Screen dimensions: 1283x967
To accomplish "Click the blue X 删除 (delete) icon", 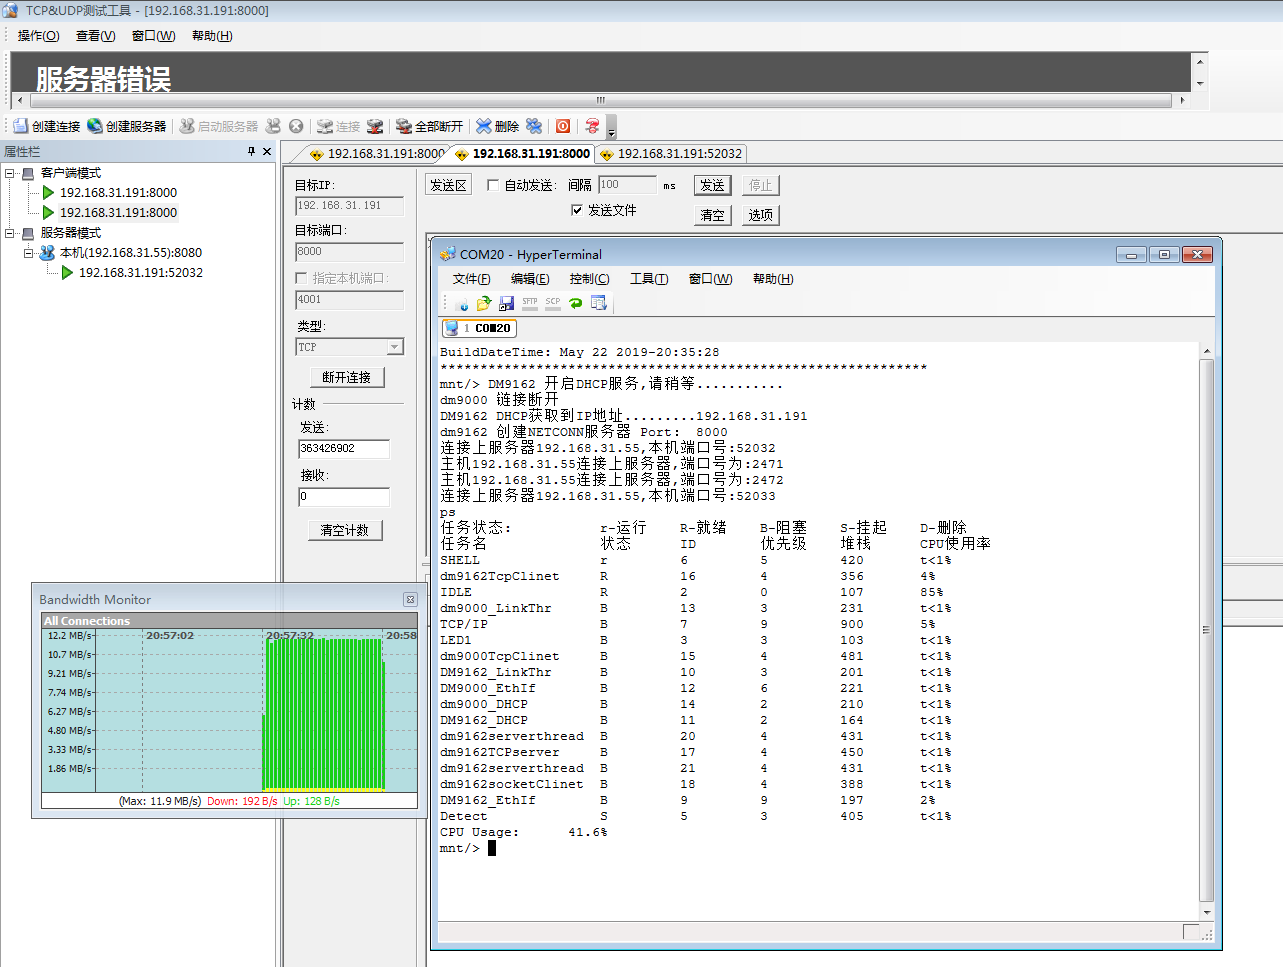I will point(484,126).
